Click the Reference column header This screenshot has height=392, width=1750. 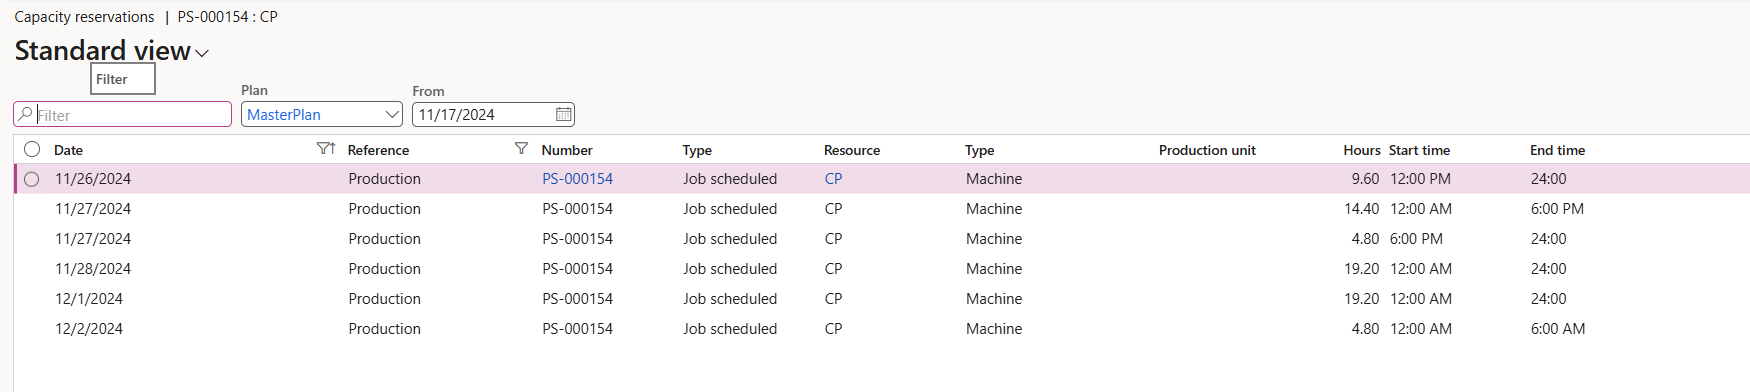(378, 150)
